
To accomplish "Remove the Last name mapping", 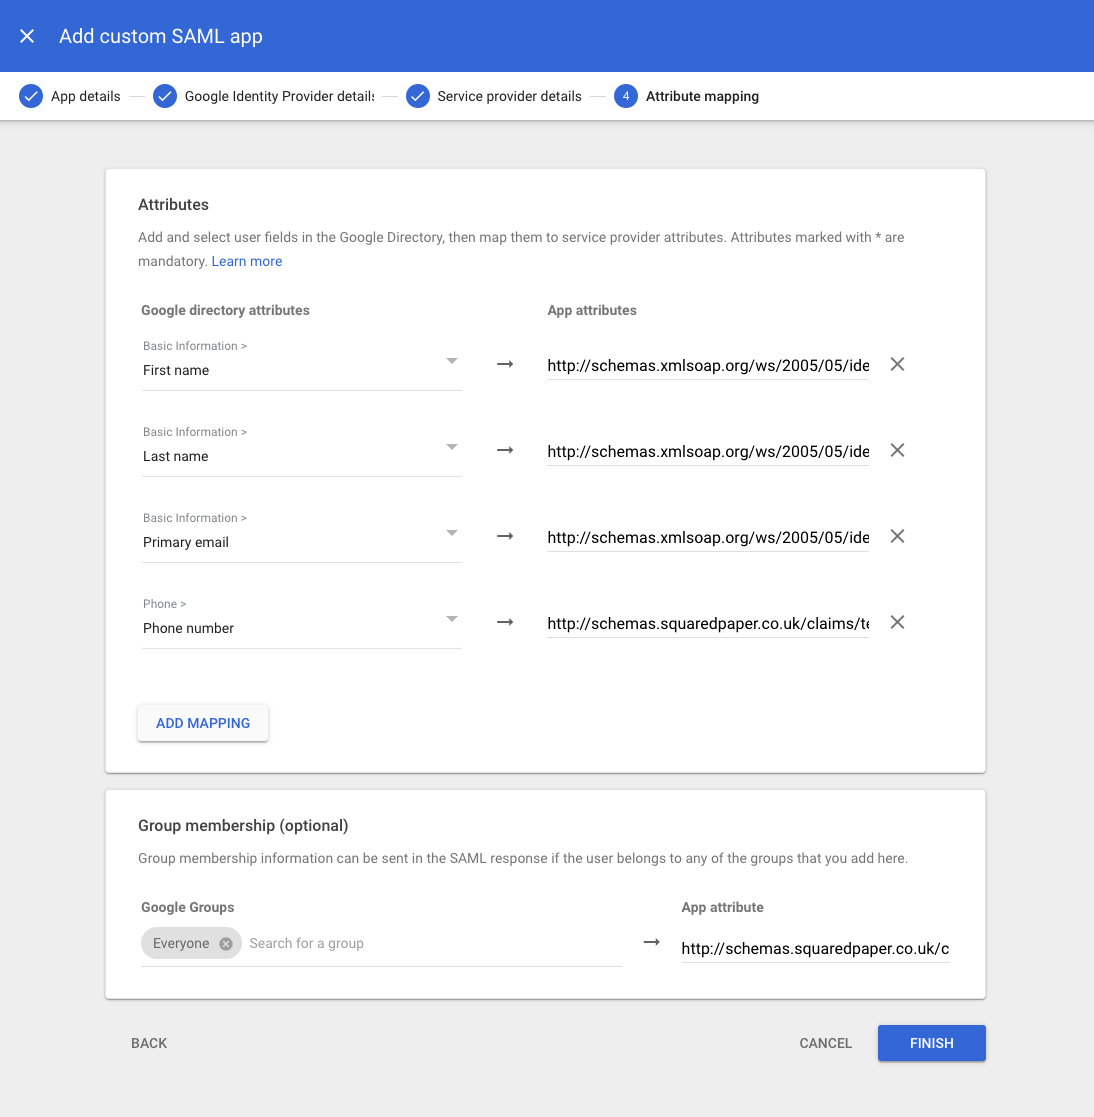I will 897,450.
